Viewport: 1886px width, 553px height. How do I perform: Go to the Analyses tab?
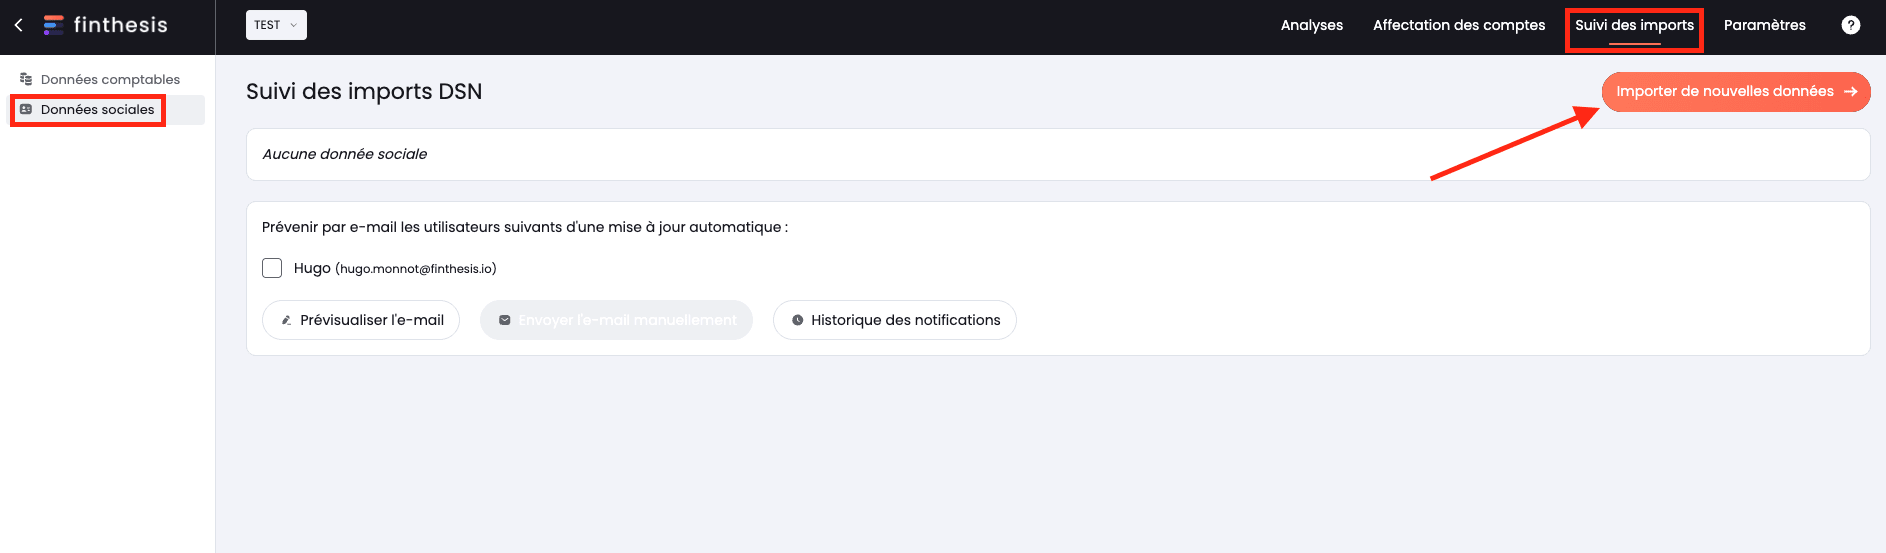1312,25
